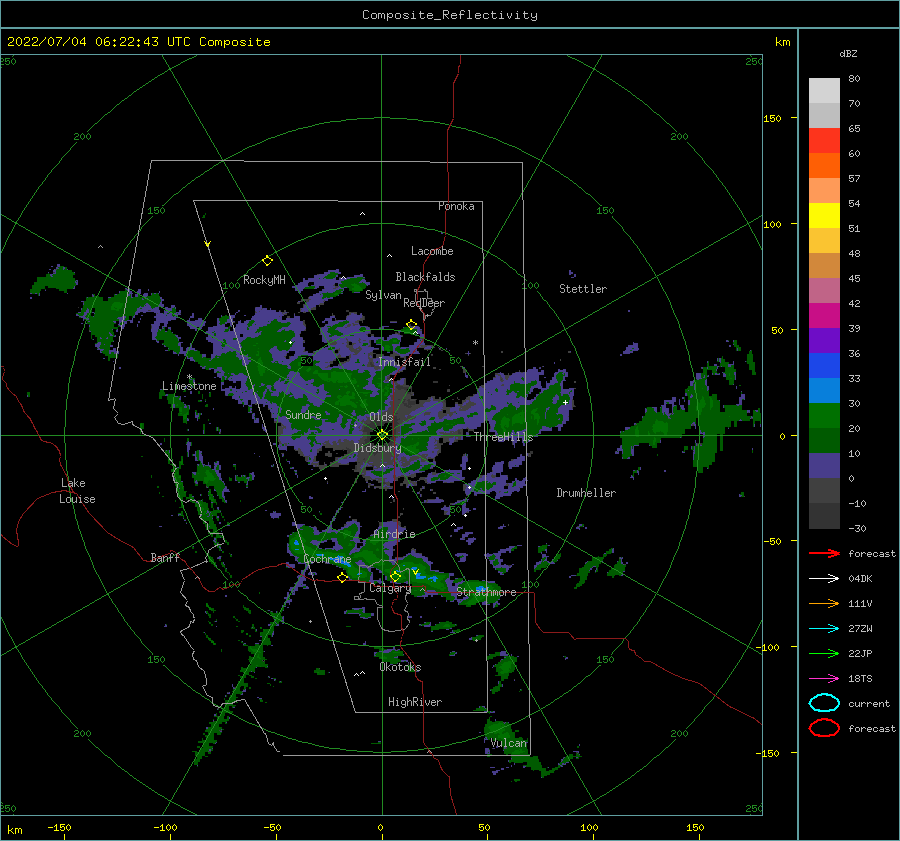Screen dimensions: 900x841
Task: Click the Sundre city label
Action: click(x=303, y=414)
